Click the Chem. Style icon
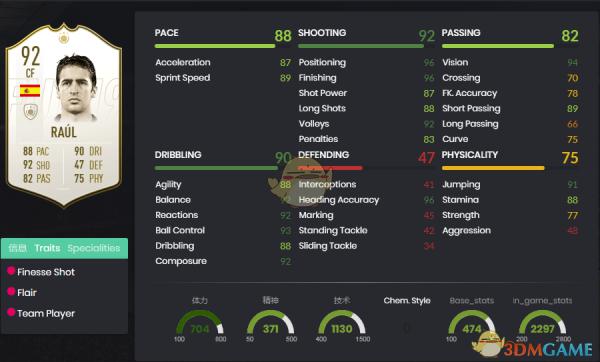600x362 pixels. click(x=407, y=328)
